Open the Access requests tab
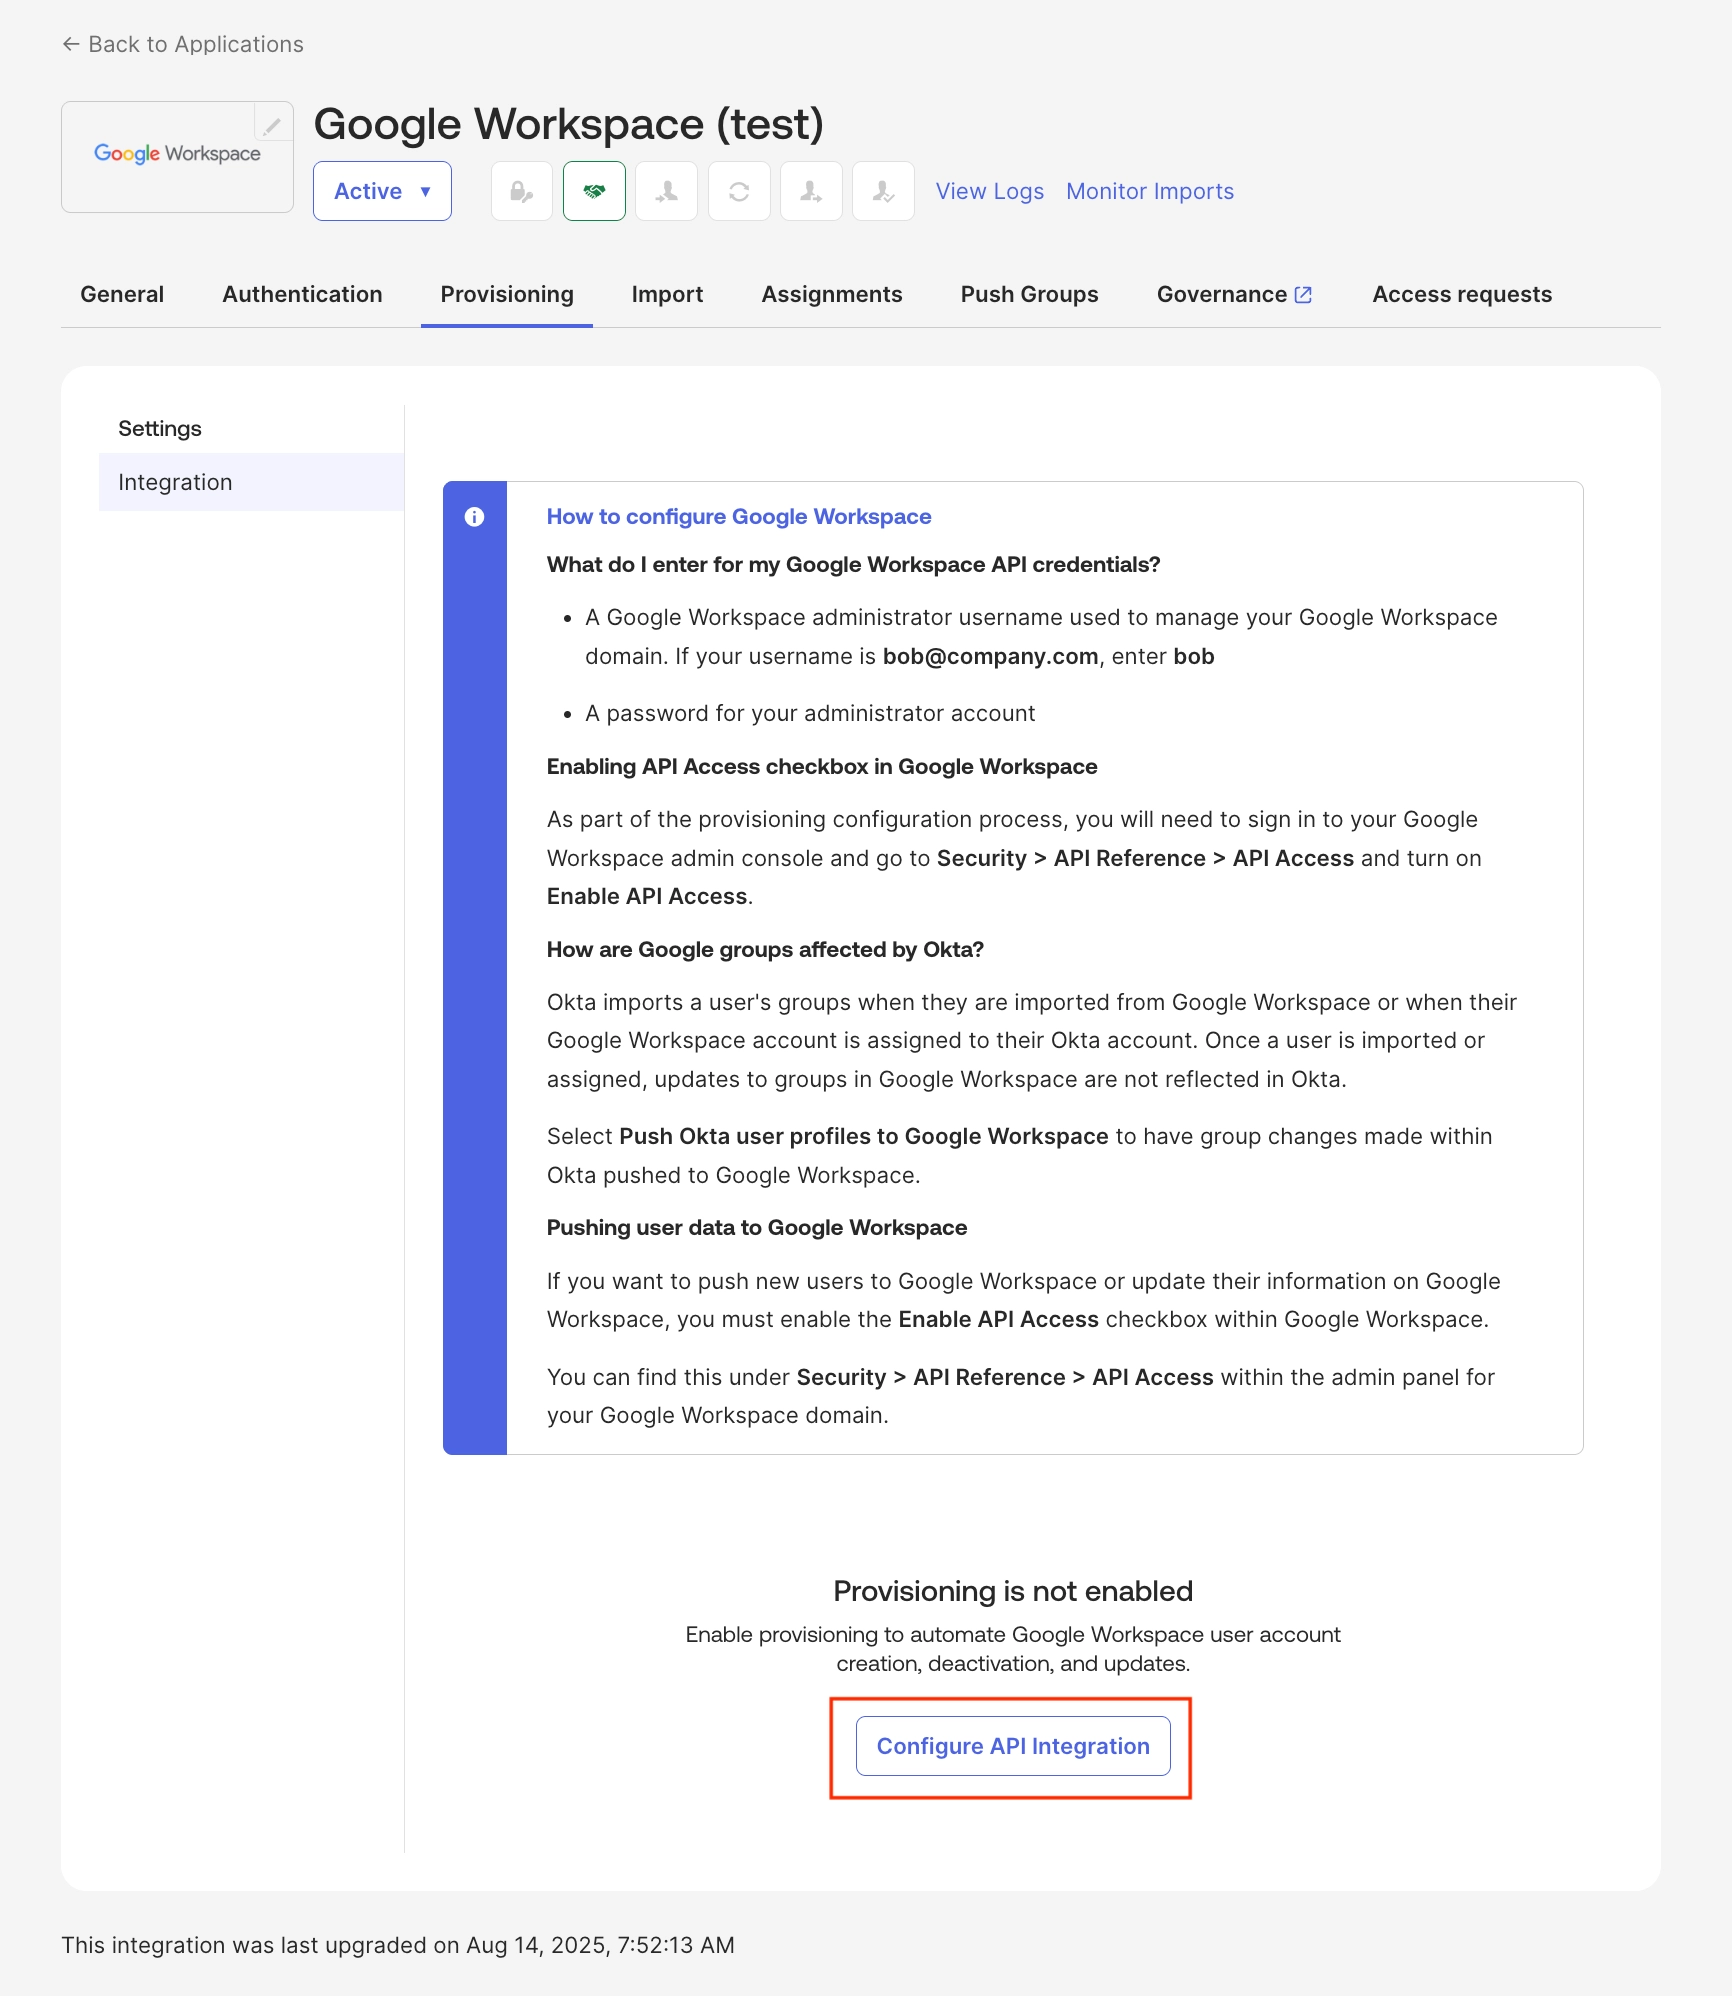 coord(1462,294)
